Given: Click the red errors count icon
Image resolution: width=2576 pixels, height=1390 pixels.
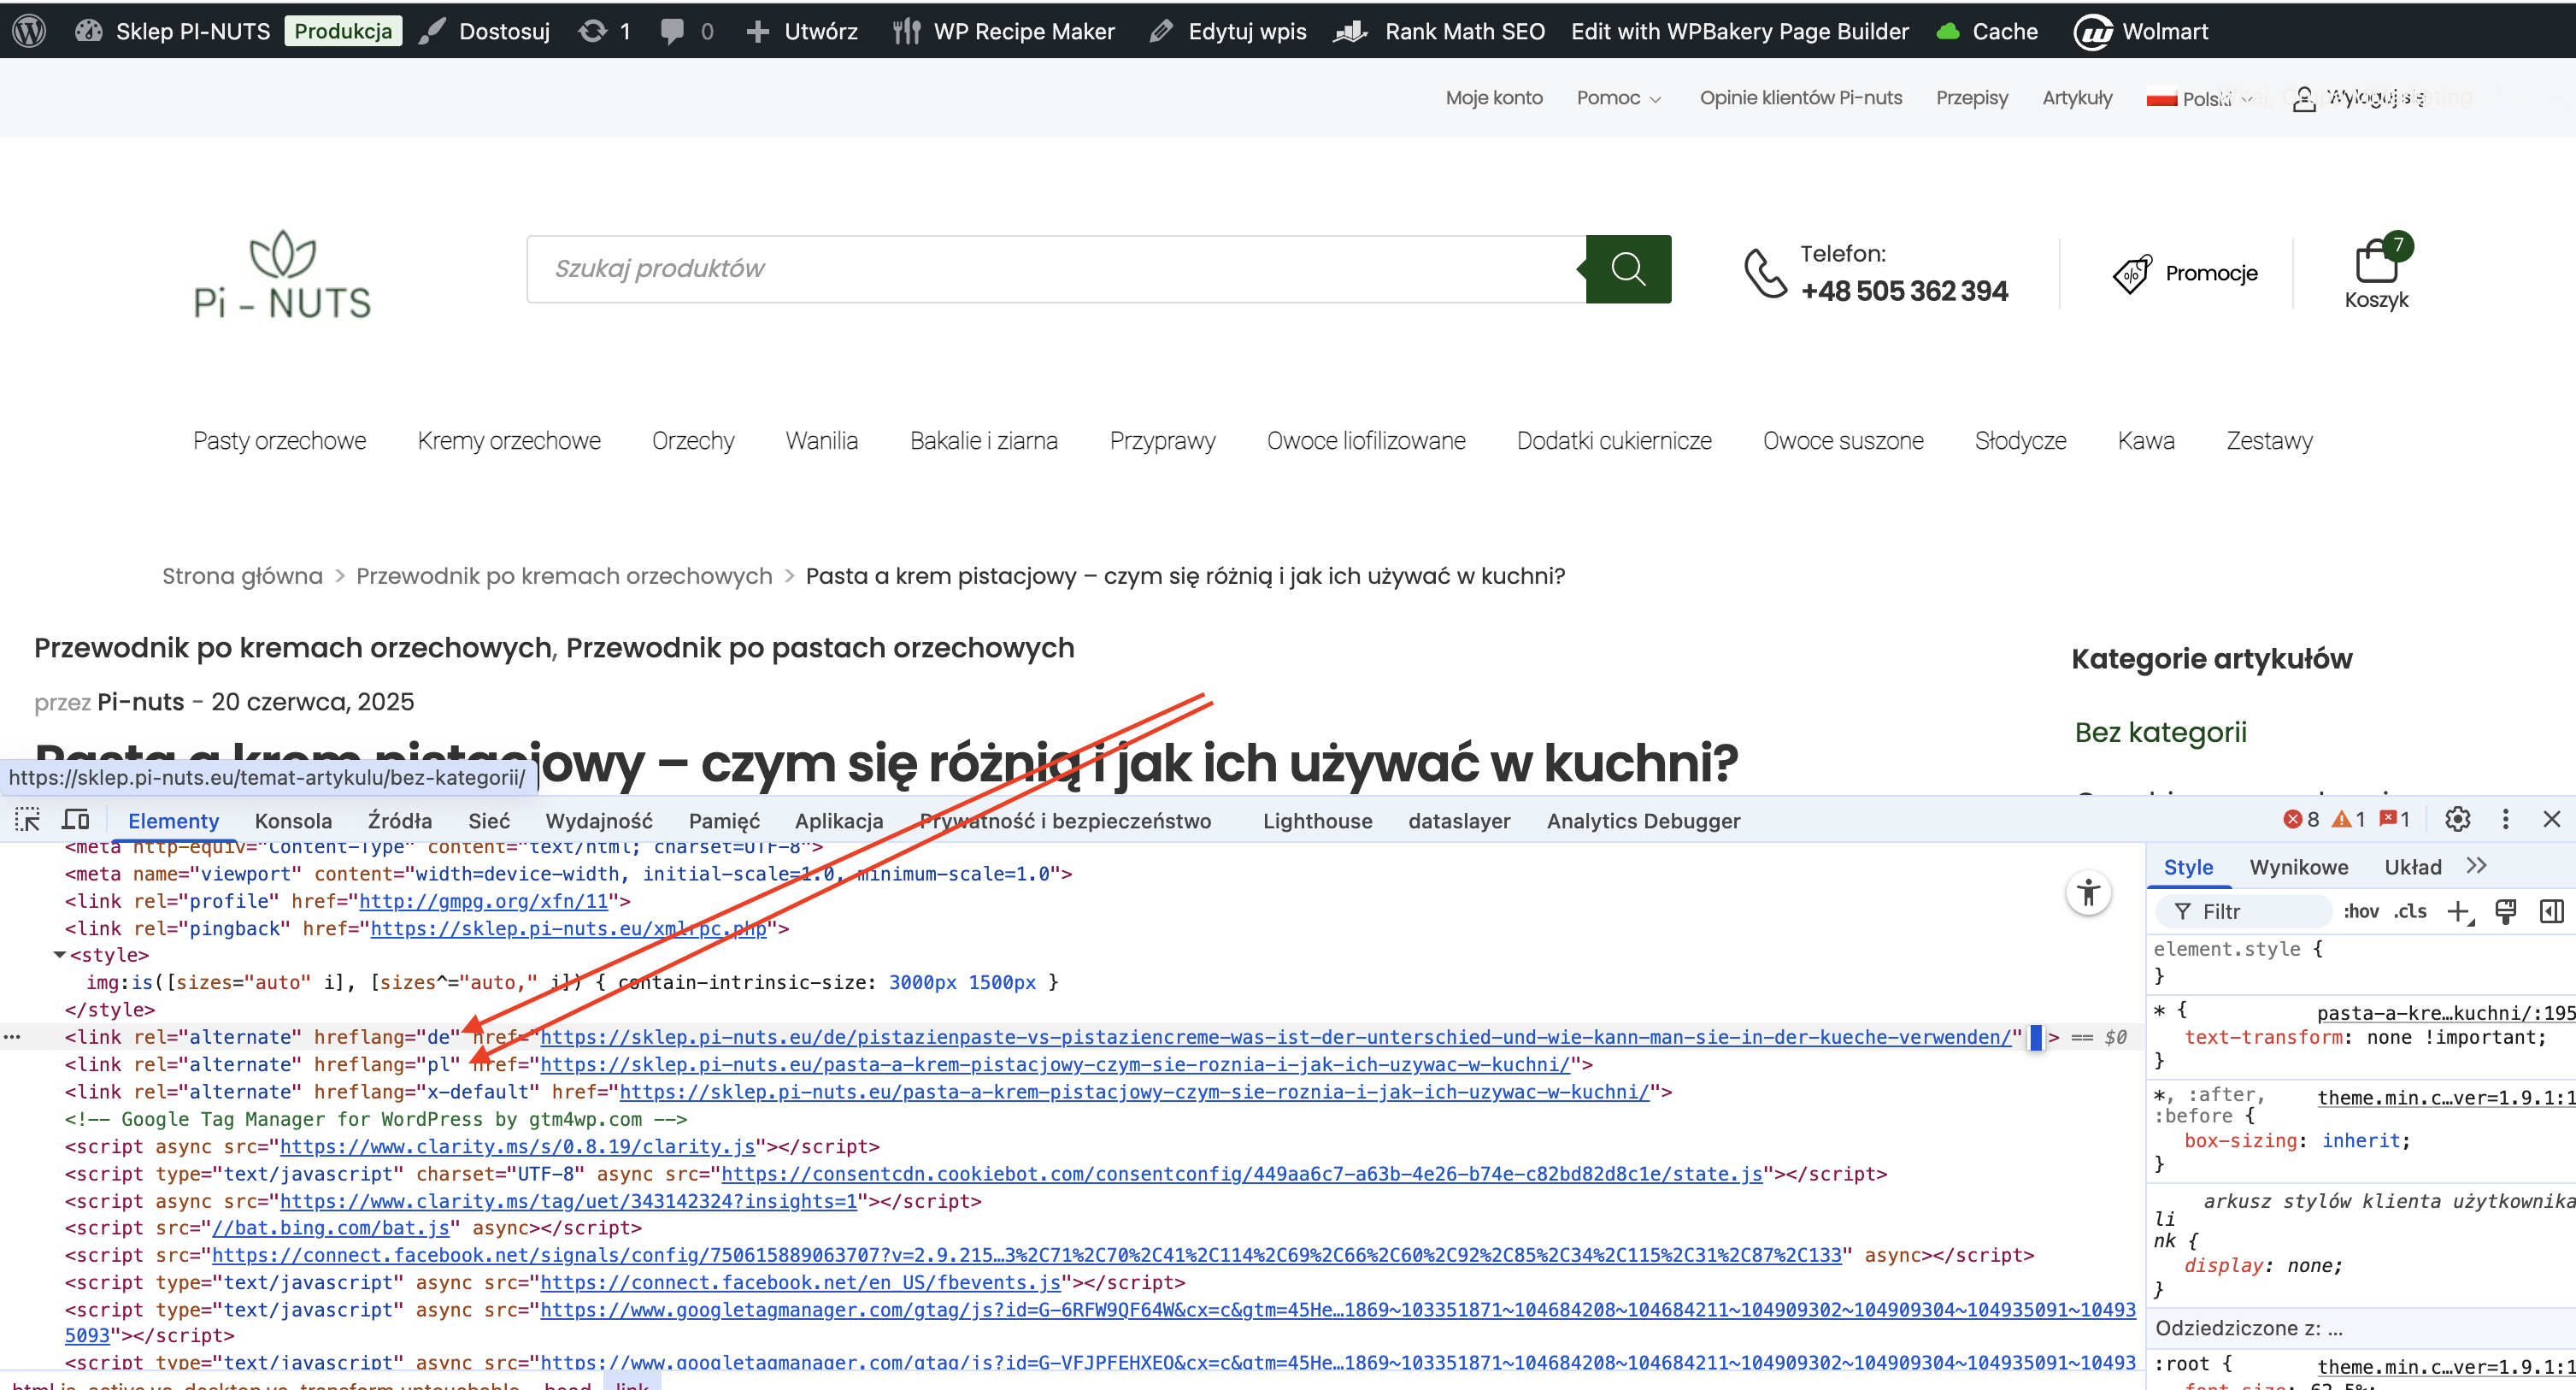Looking at the screenshot, I should click(2301, 820).
